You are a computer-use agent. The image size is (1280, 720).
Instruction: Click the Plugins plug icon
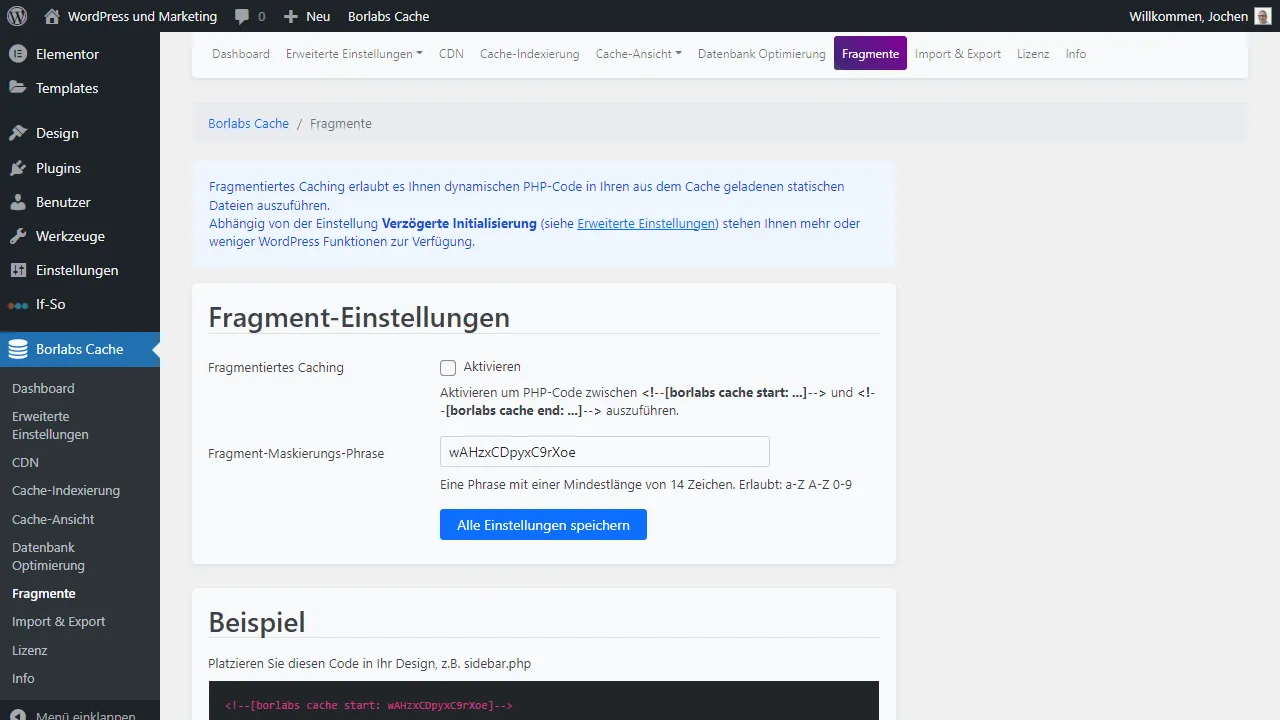point(17,168)
